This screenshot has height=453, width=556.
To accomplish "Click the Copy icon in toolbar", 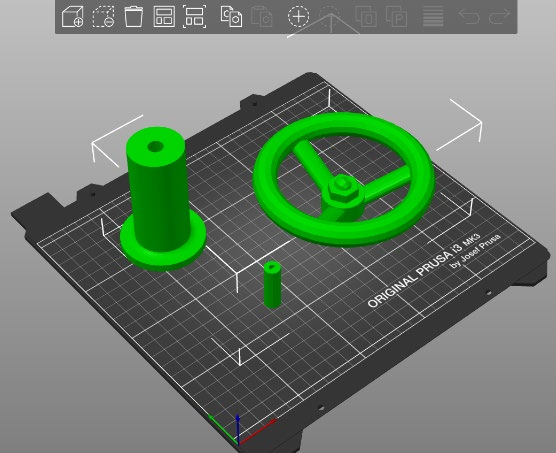I will pos(231,16).
